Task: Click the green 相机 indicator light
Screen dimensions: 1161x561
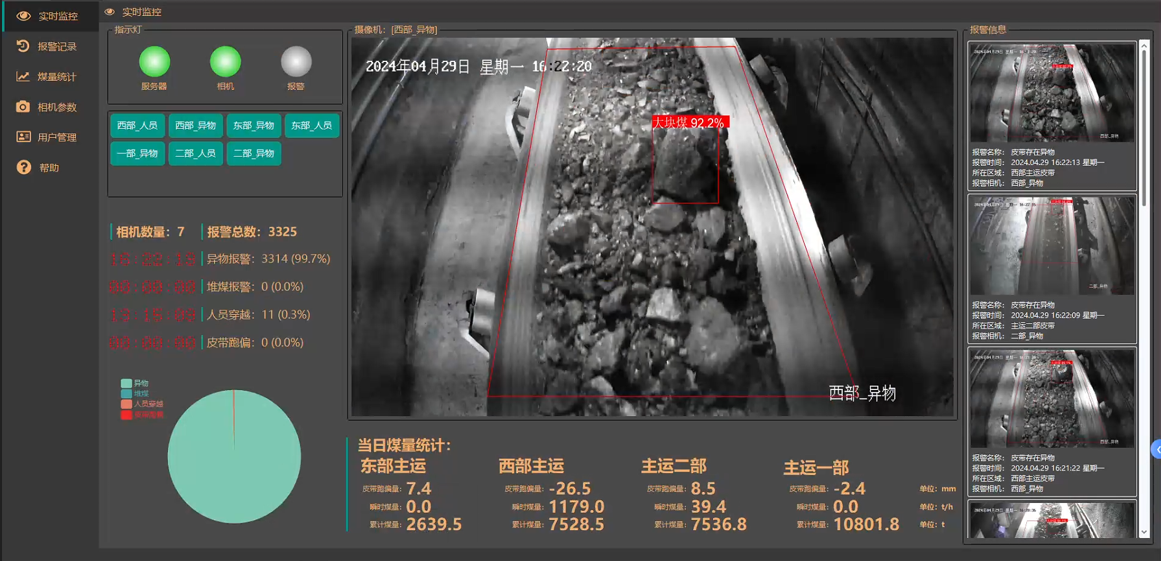Action: coord(225,62)
